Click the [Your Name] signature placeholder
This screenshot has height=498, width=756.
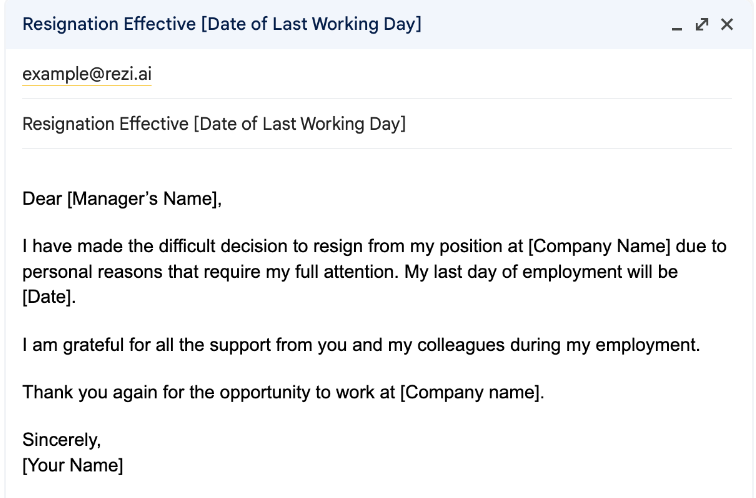[x=72, y=465]
